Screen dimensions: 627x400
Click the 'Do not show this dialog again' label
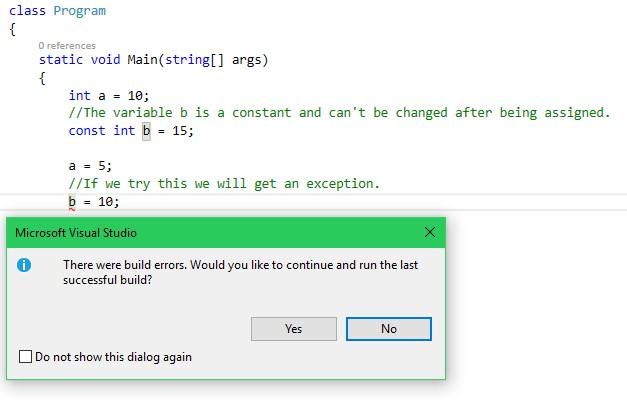[114, 357]
